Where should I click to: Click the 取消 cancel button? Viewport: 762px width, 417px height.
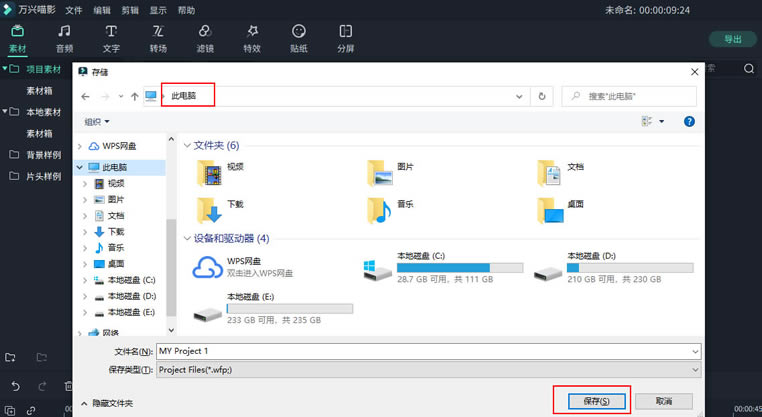(664, 400)
